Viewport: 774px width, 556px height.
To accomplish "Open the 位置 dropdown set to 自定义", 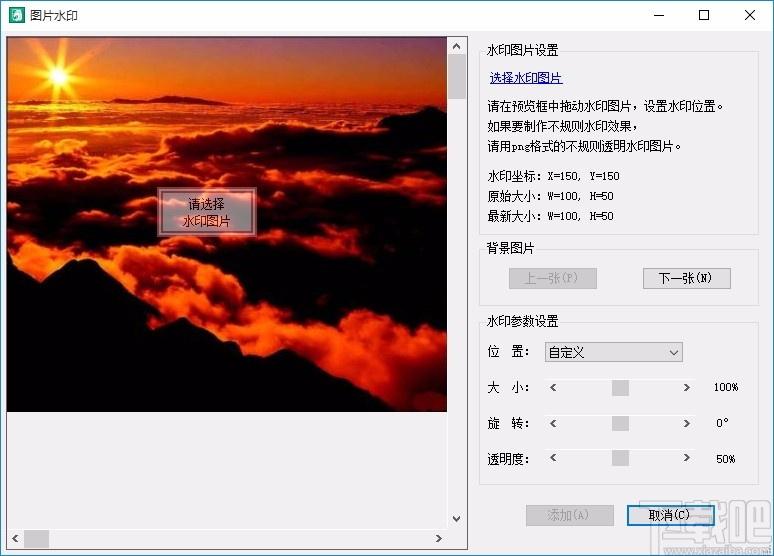I will click(614, 352).
